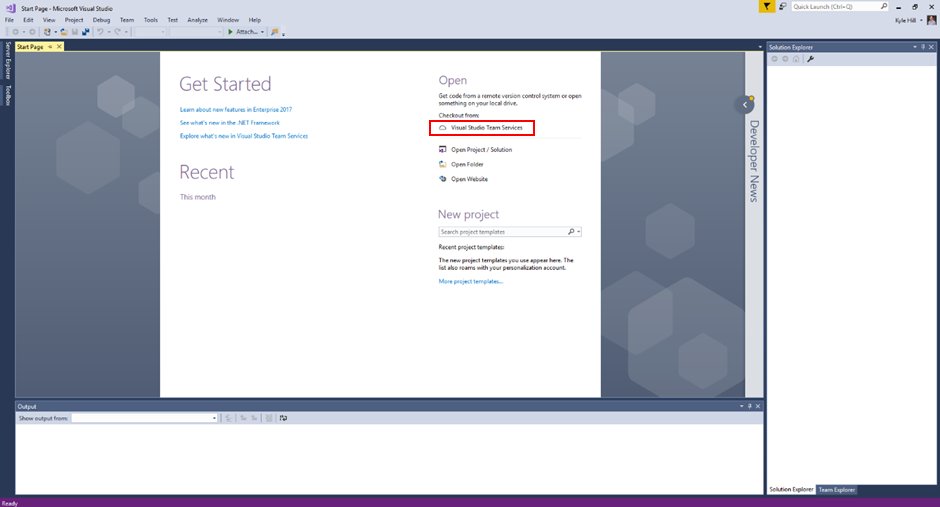Start debugging with the Attach button
This screenshot has width=940, height=507.
coord(243,32)
